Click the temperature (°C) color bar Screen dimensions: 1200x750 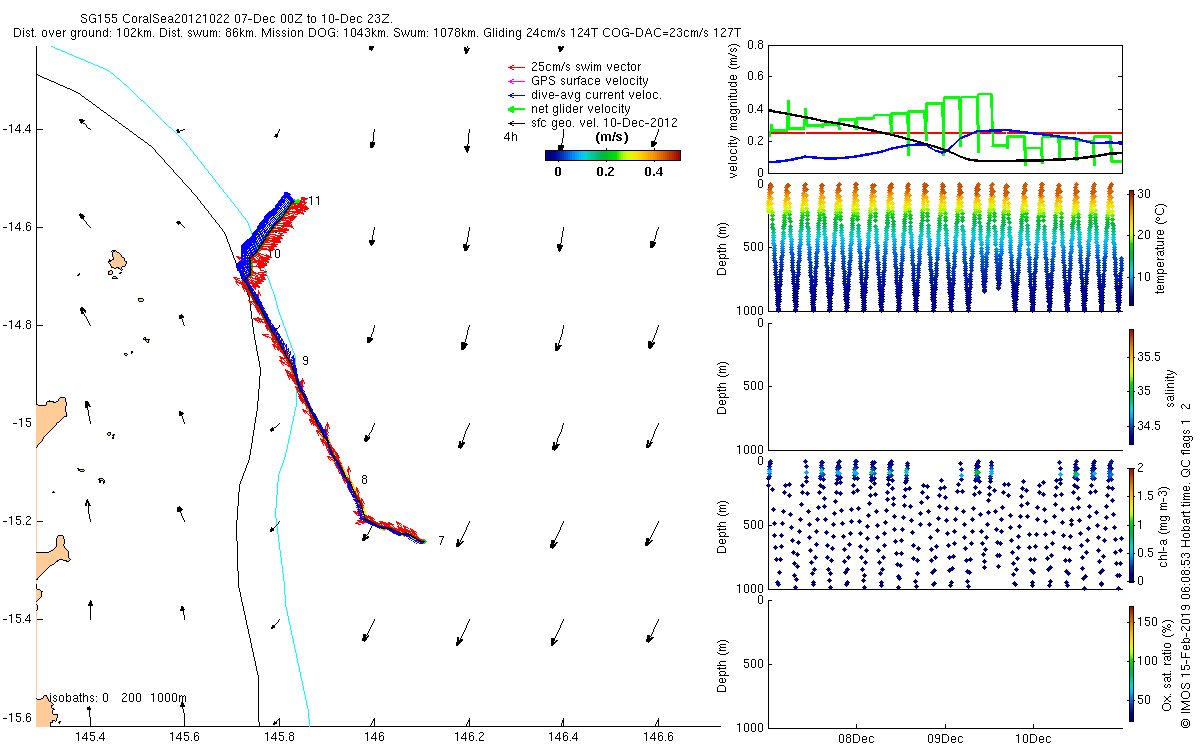1131,247
